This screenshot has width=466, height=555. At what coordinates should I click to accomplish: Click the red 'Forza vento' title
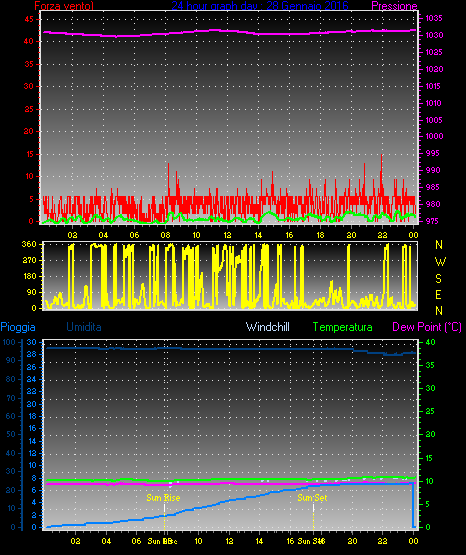point(64,6)
